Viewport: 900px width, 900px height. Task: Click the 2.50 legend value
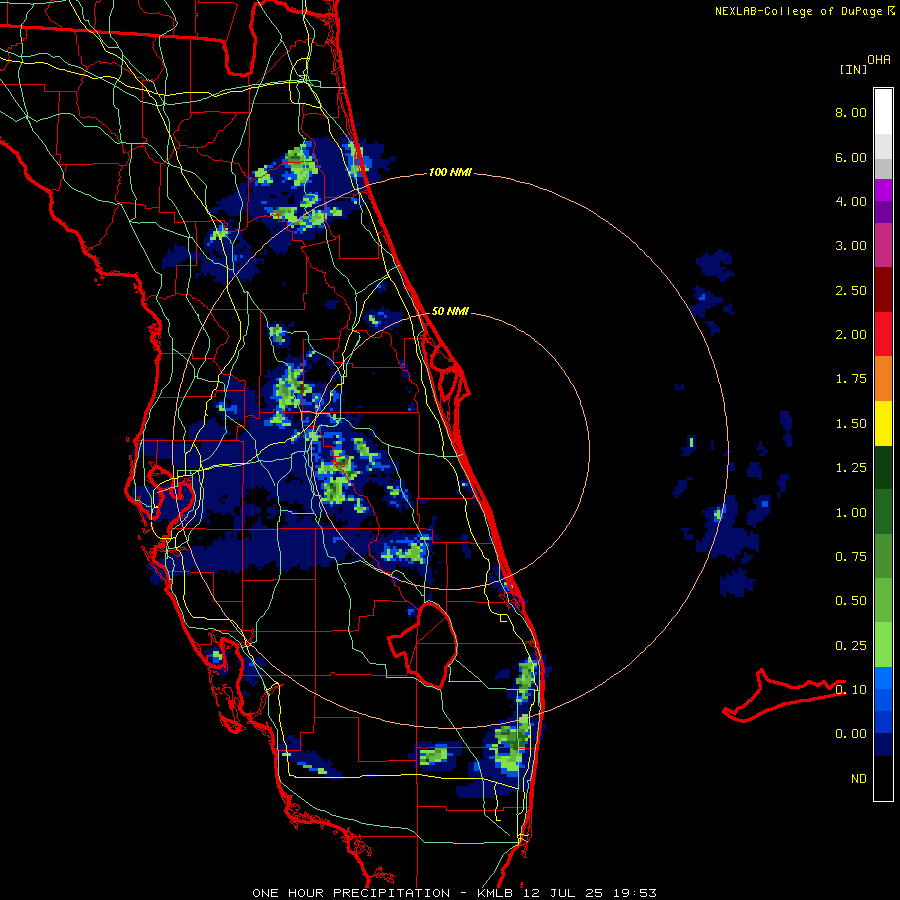point(851,290)
